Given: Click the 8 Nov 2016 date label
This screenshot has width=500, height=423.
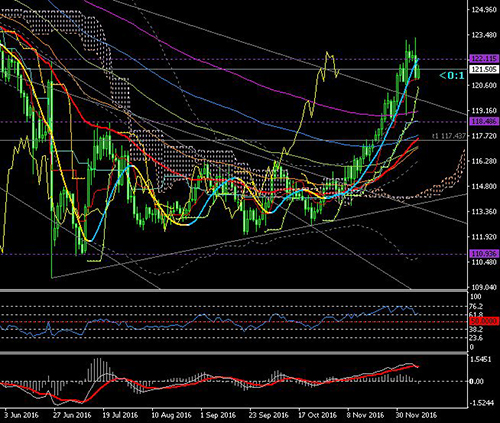Looking at the screenshot, I should (x=365, y=415).
